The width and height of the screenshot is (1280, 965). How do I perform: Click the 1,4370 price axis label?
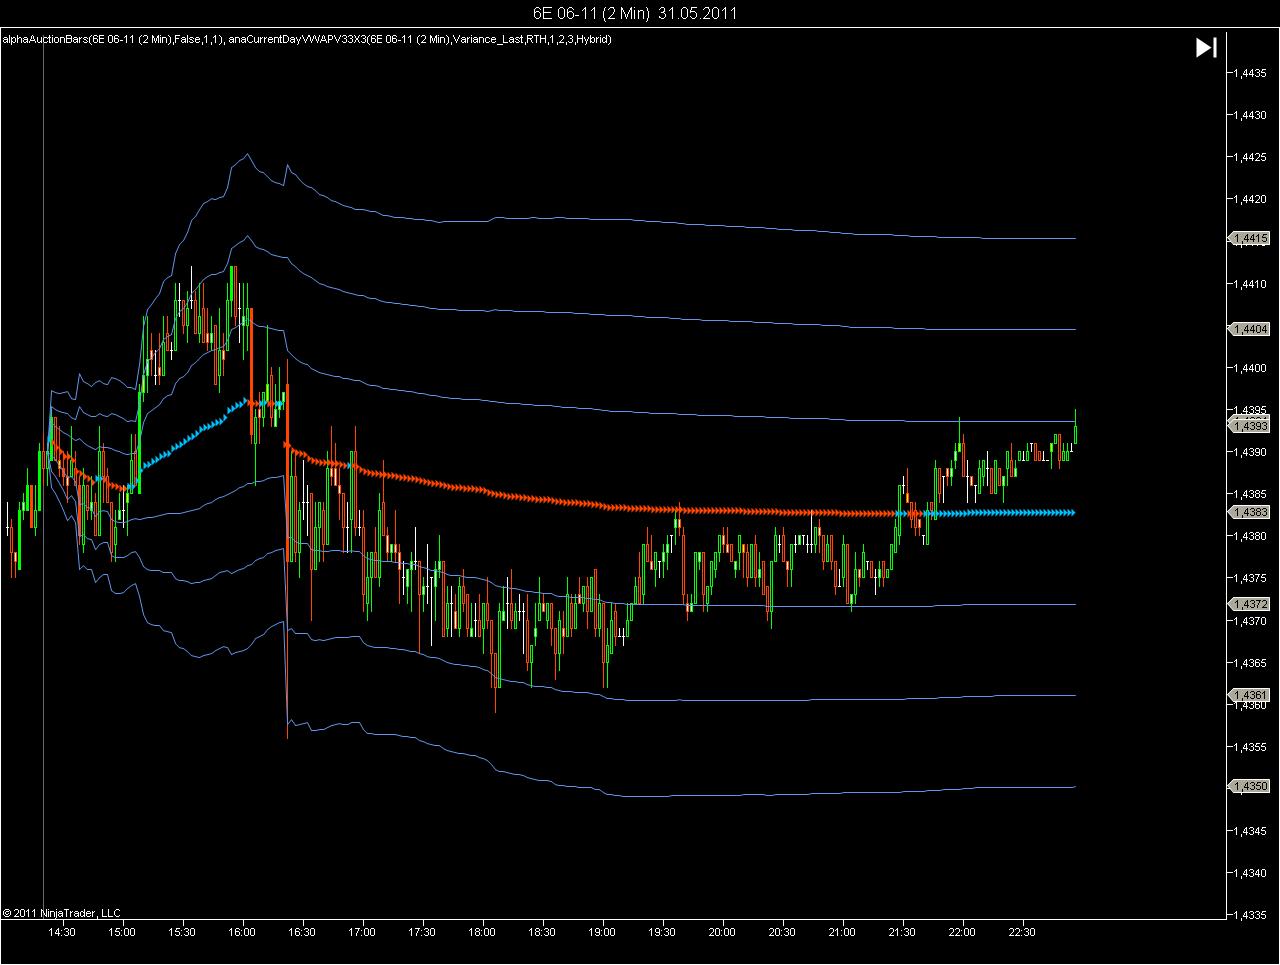pos(1252,621)
